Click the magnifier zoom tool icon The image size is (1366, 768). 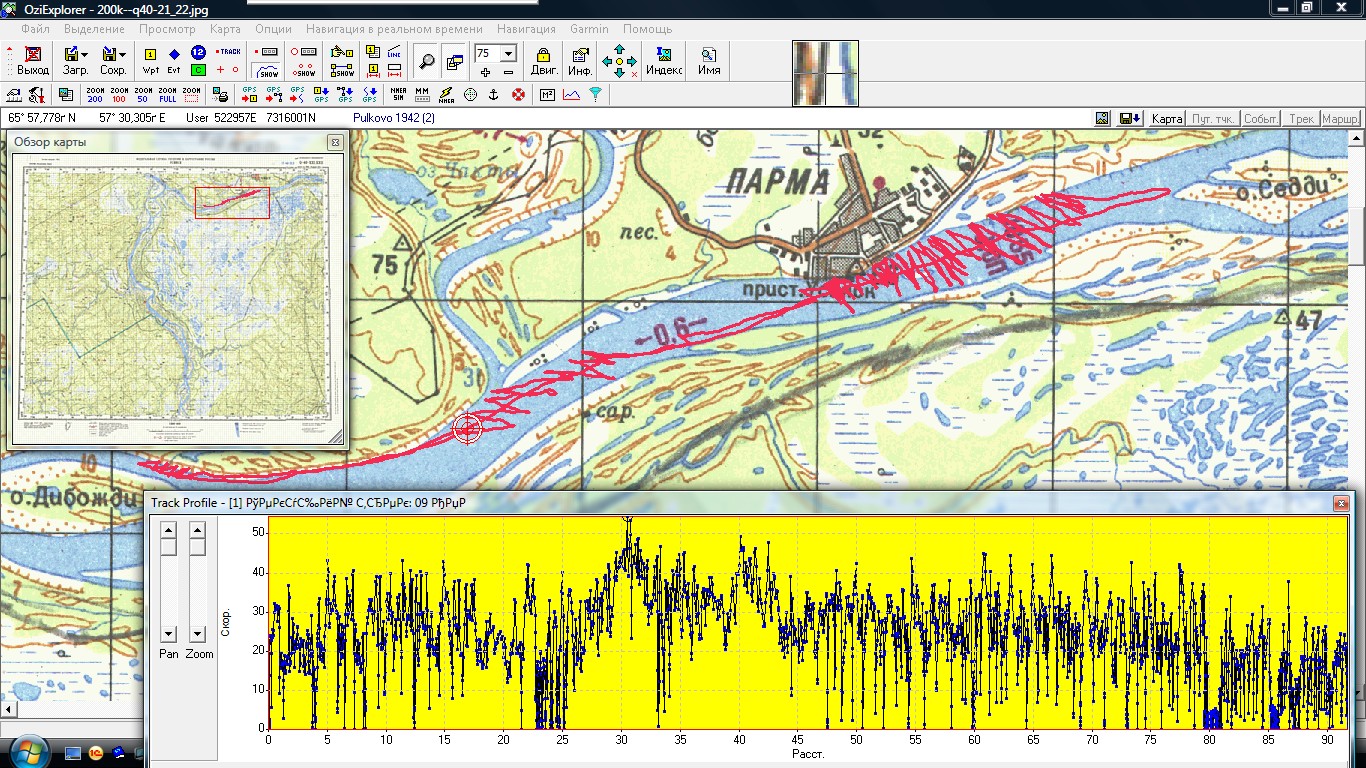pyautogui.click(x=427, y=62)
